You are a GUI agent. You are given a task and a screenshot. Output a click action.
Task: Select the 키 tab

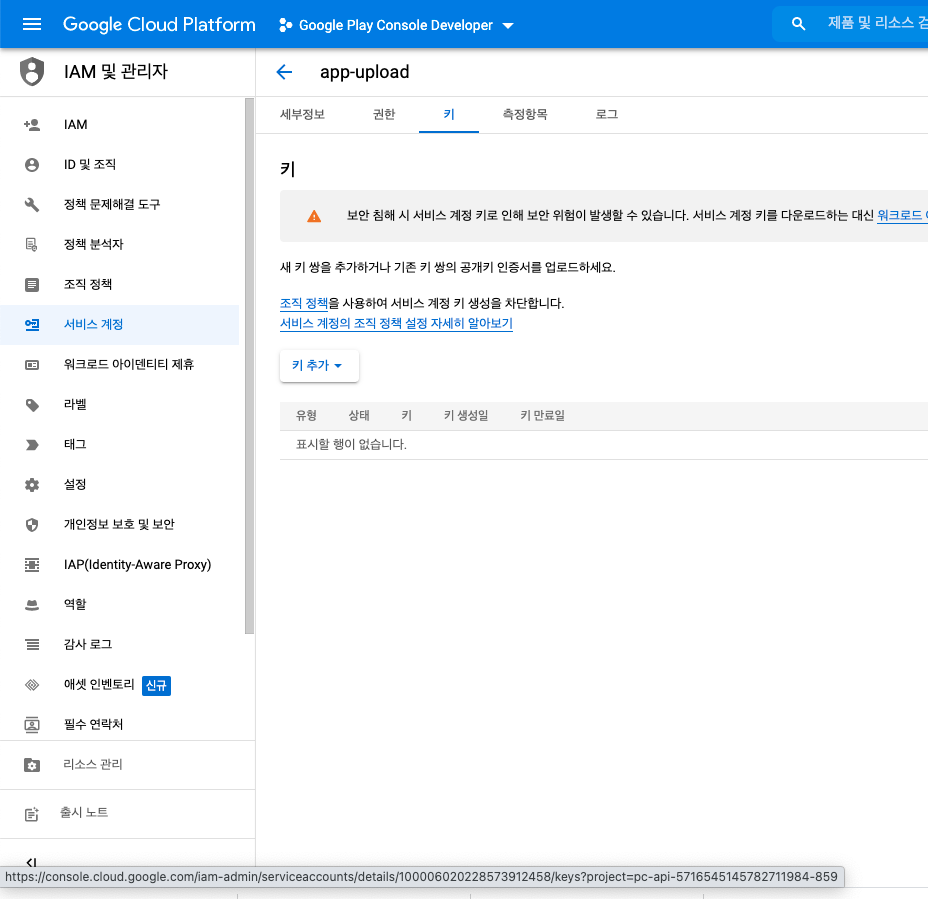pos(449,115)
